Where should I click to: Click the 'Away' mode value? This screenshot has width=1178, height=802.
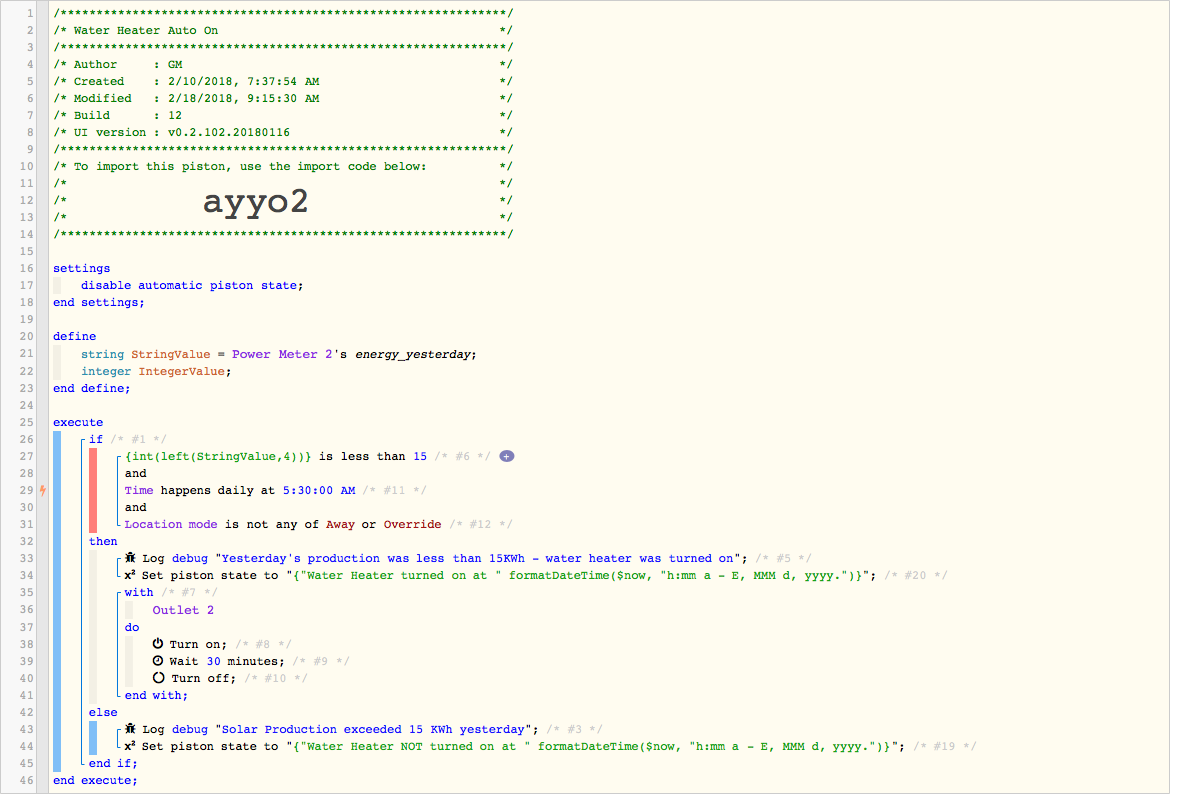coord(340,524)
